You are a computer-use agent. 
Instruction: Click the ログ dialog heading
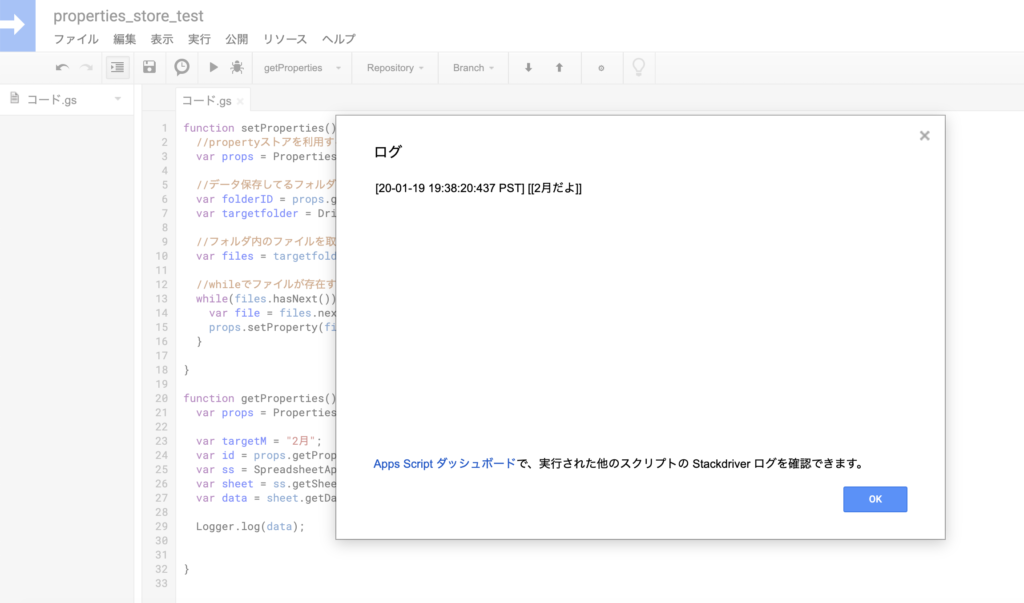[388, 152]
